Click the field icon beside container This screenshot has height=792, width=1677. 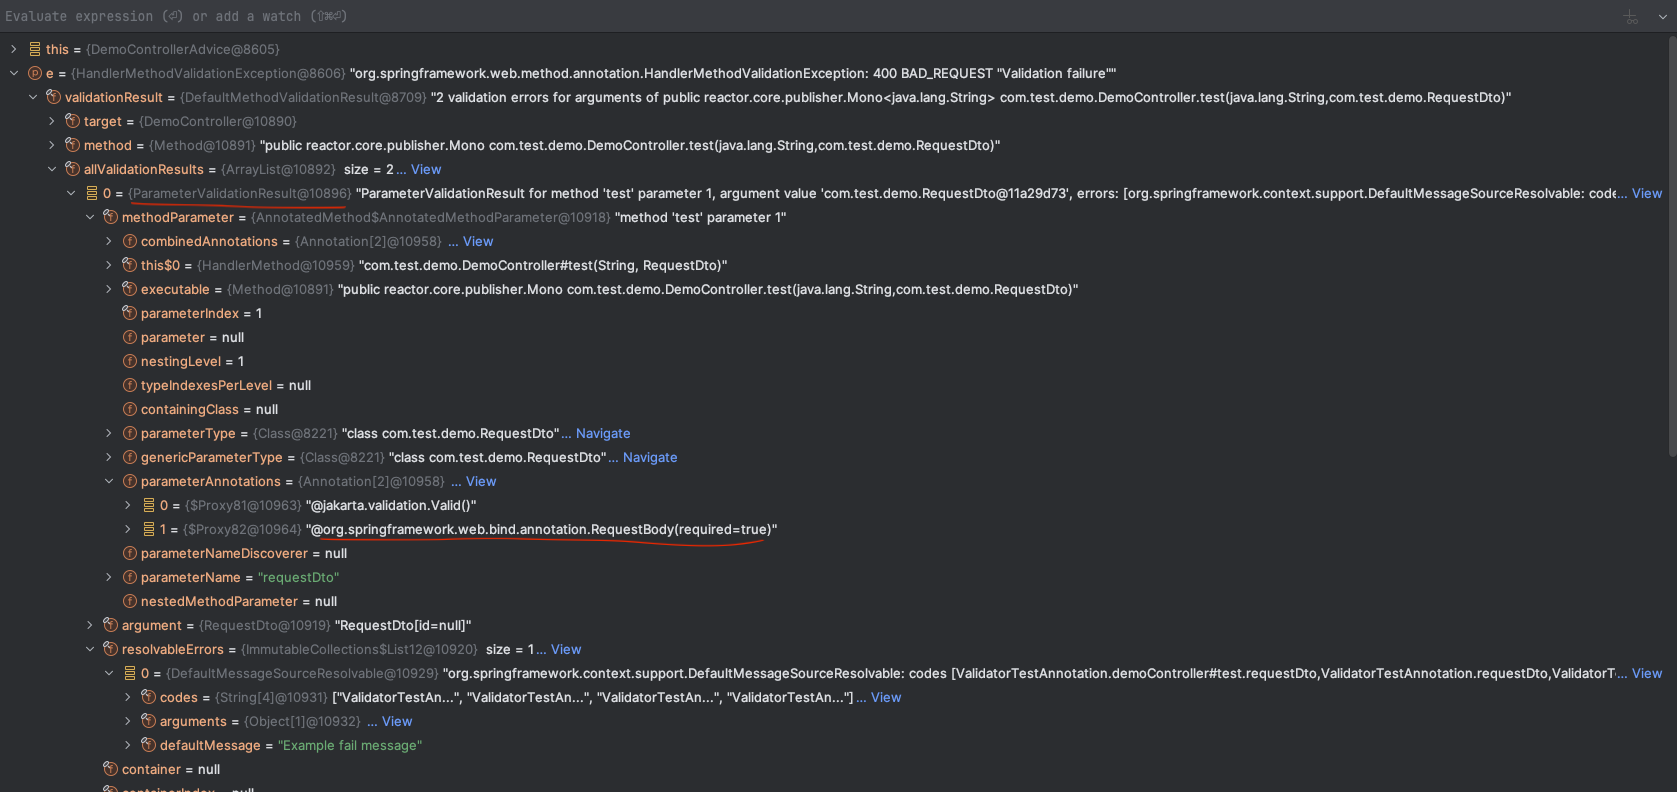(111, 769)
